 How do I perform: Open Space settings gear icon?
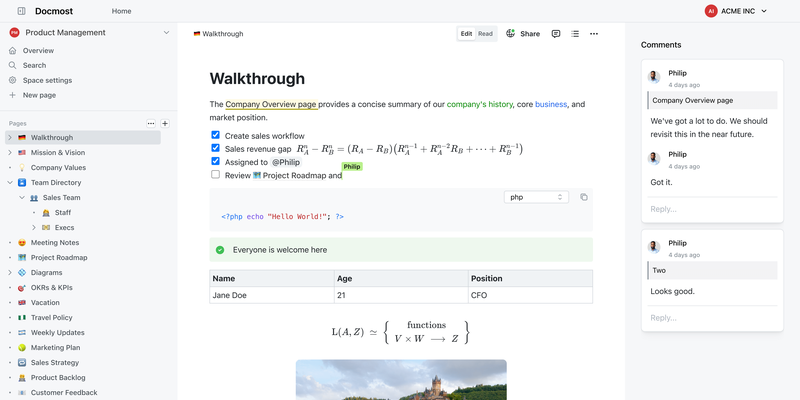13,80
